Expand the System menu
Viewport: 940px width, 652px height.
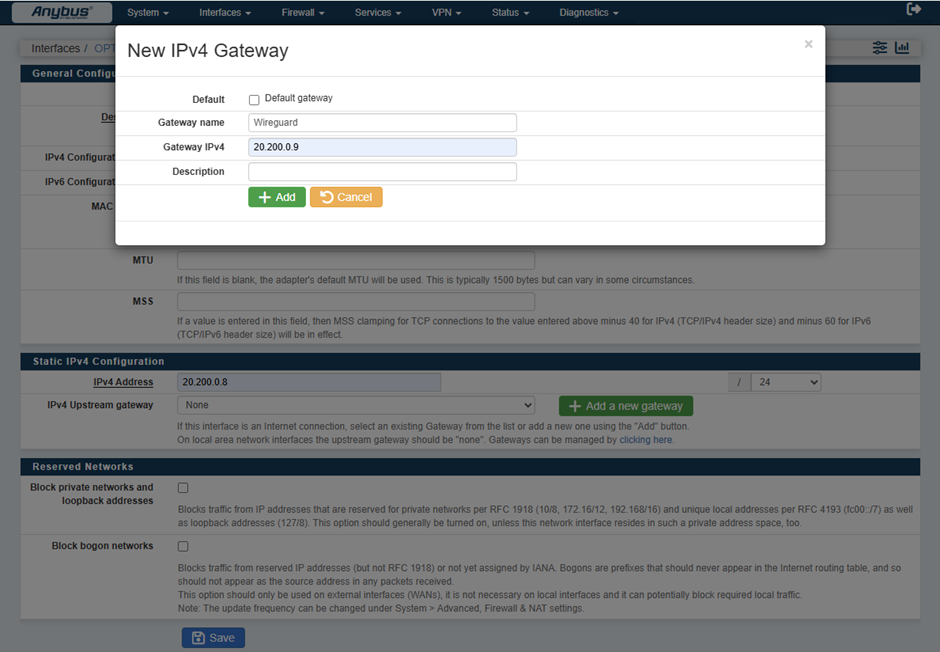[x=148, y=13]
